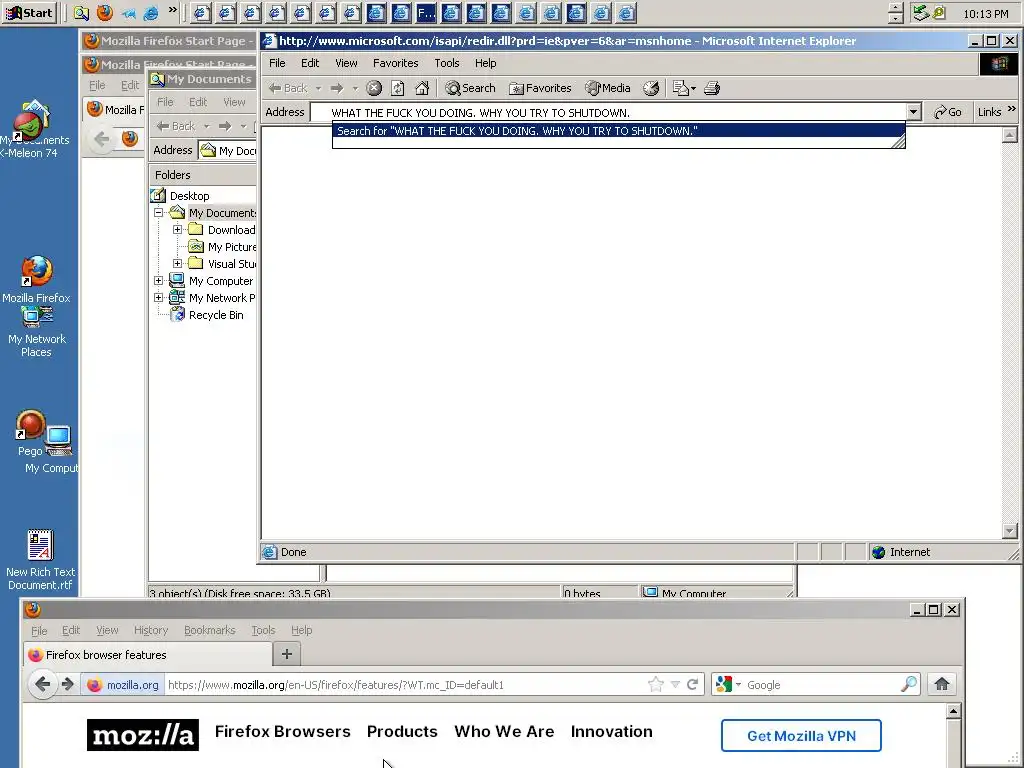The image size is (1024, 768).
Task: Click the Start button on taskbar
Action: coord(29,13)
